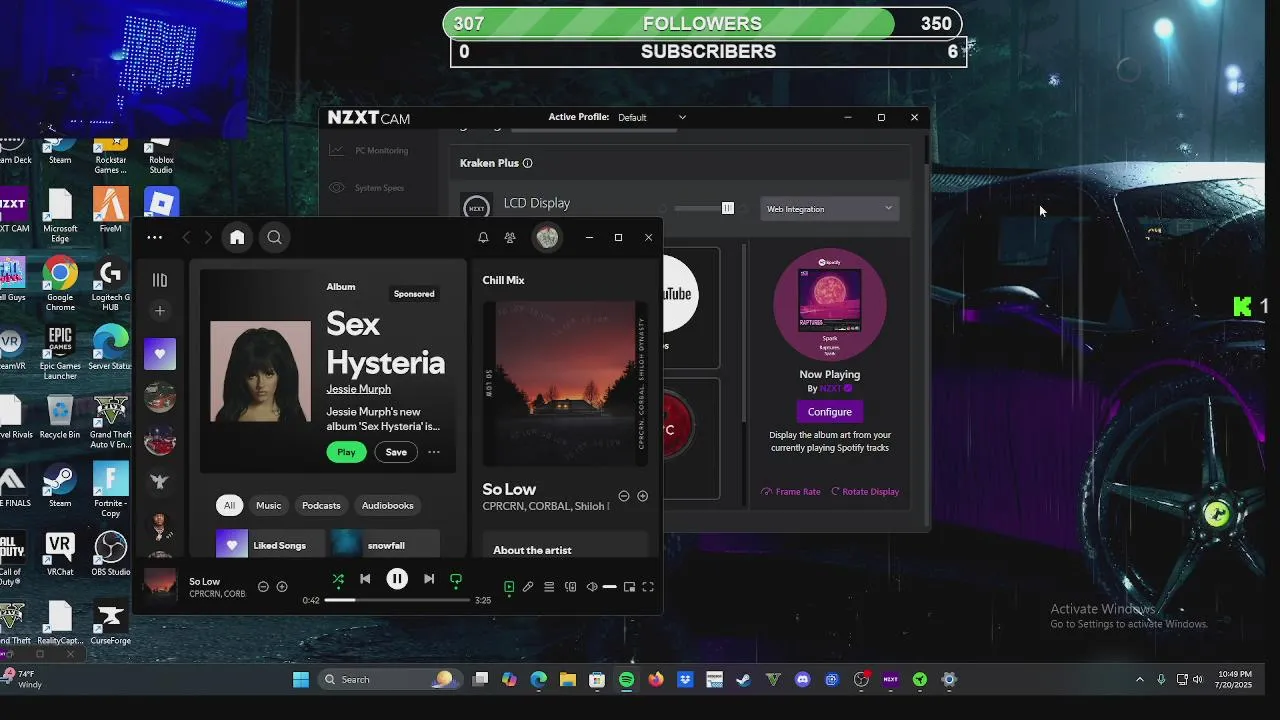
Task: Select the Podcasts filter chip
Action: tap(321, 505)
